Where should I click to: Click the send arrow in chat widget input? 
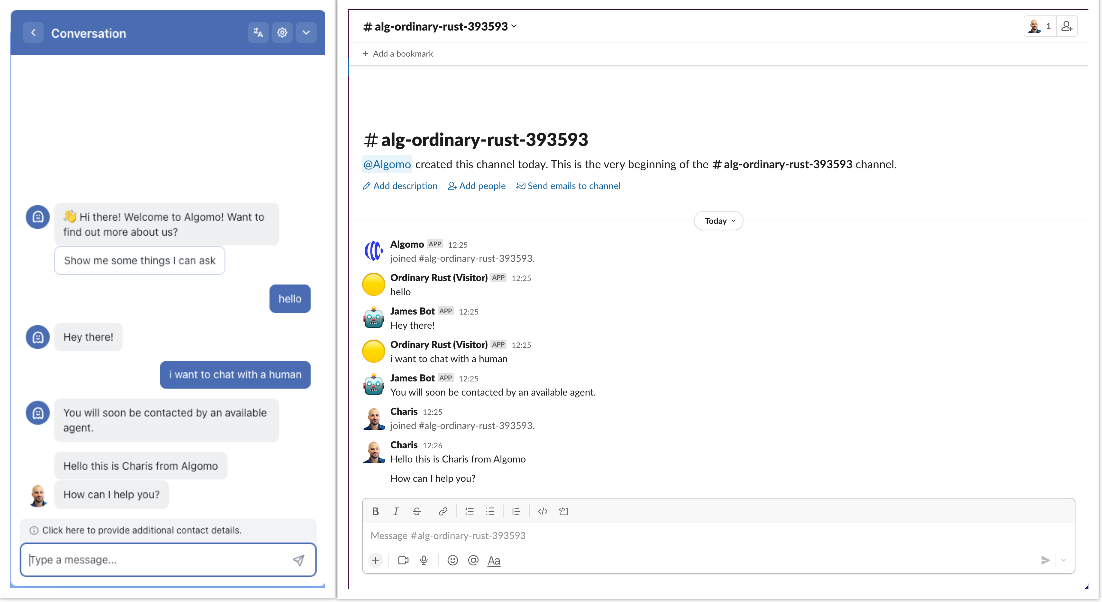point(299,560)
